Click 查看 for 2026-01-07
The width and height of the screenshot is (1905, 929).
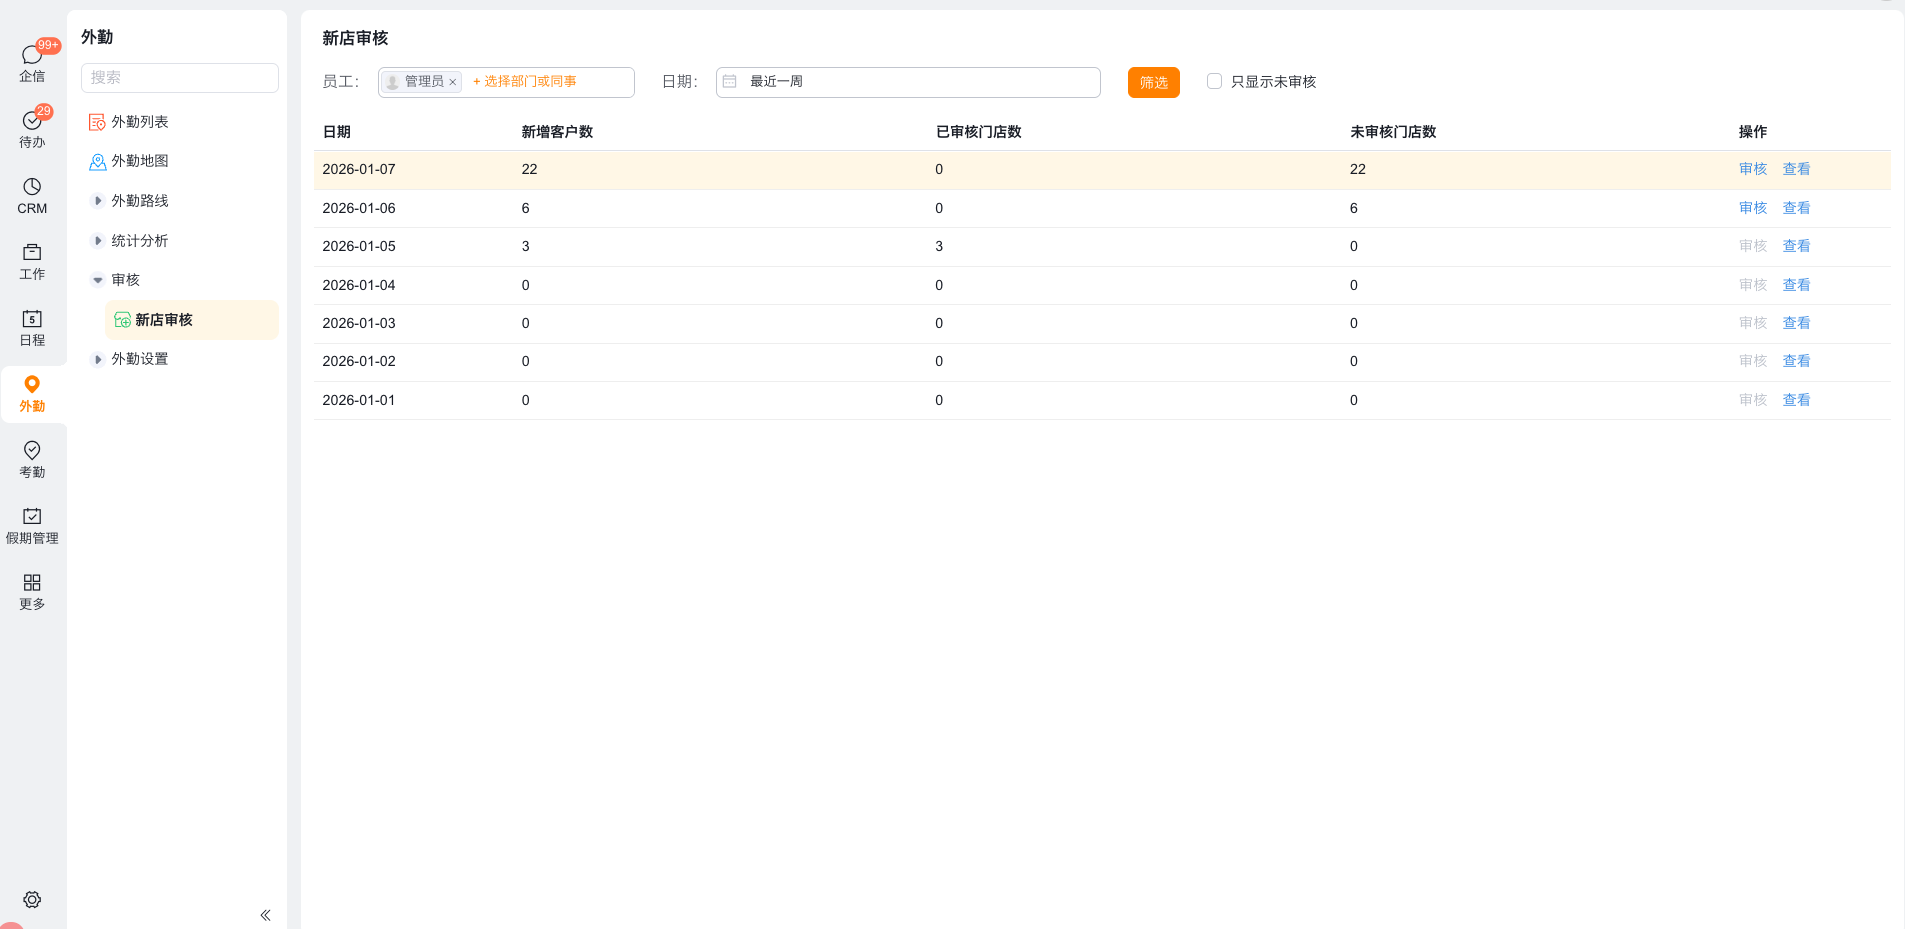pos(1797,169)
